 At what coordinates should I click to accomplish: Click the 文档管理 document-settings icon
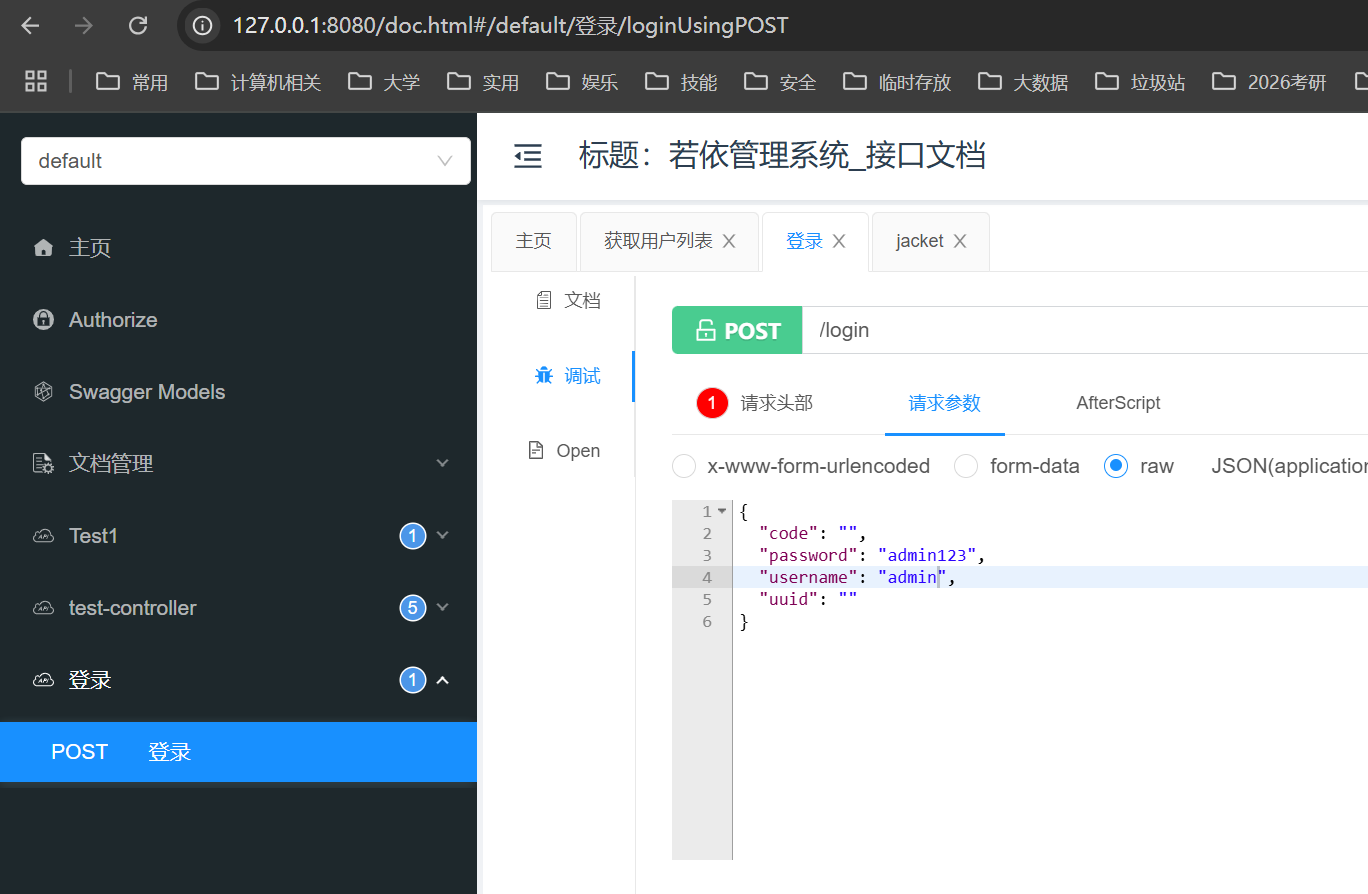[x=43, y=464]
